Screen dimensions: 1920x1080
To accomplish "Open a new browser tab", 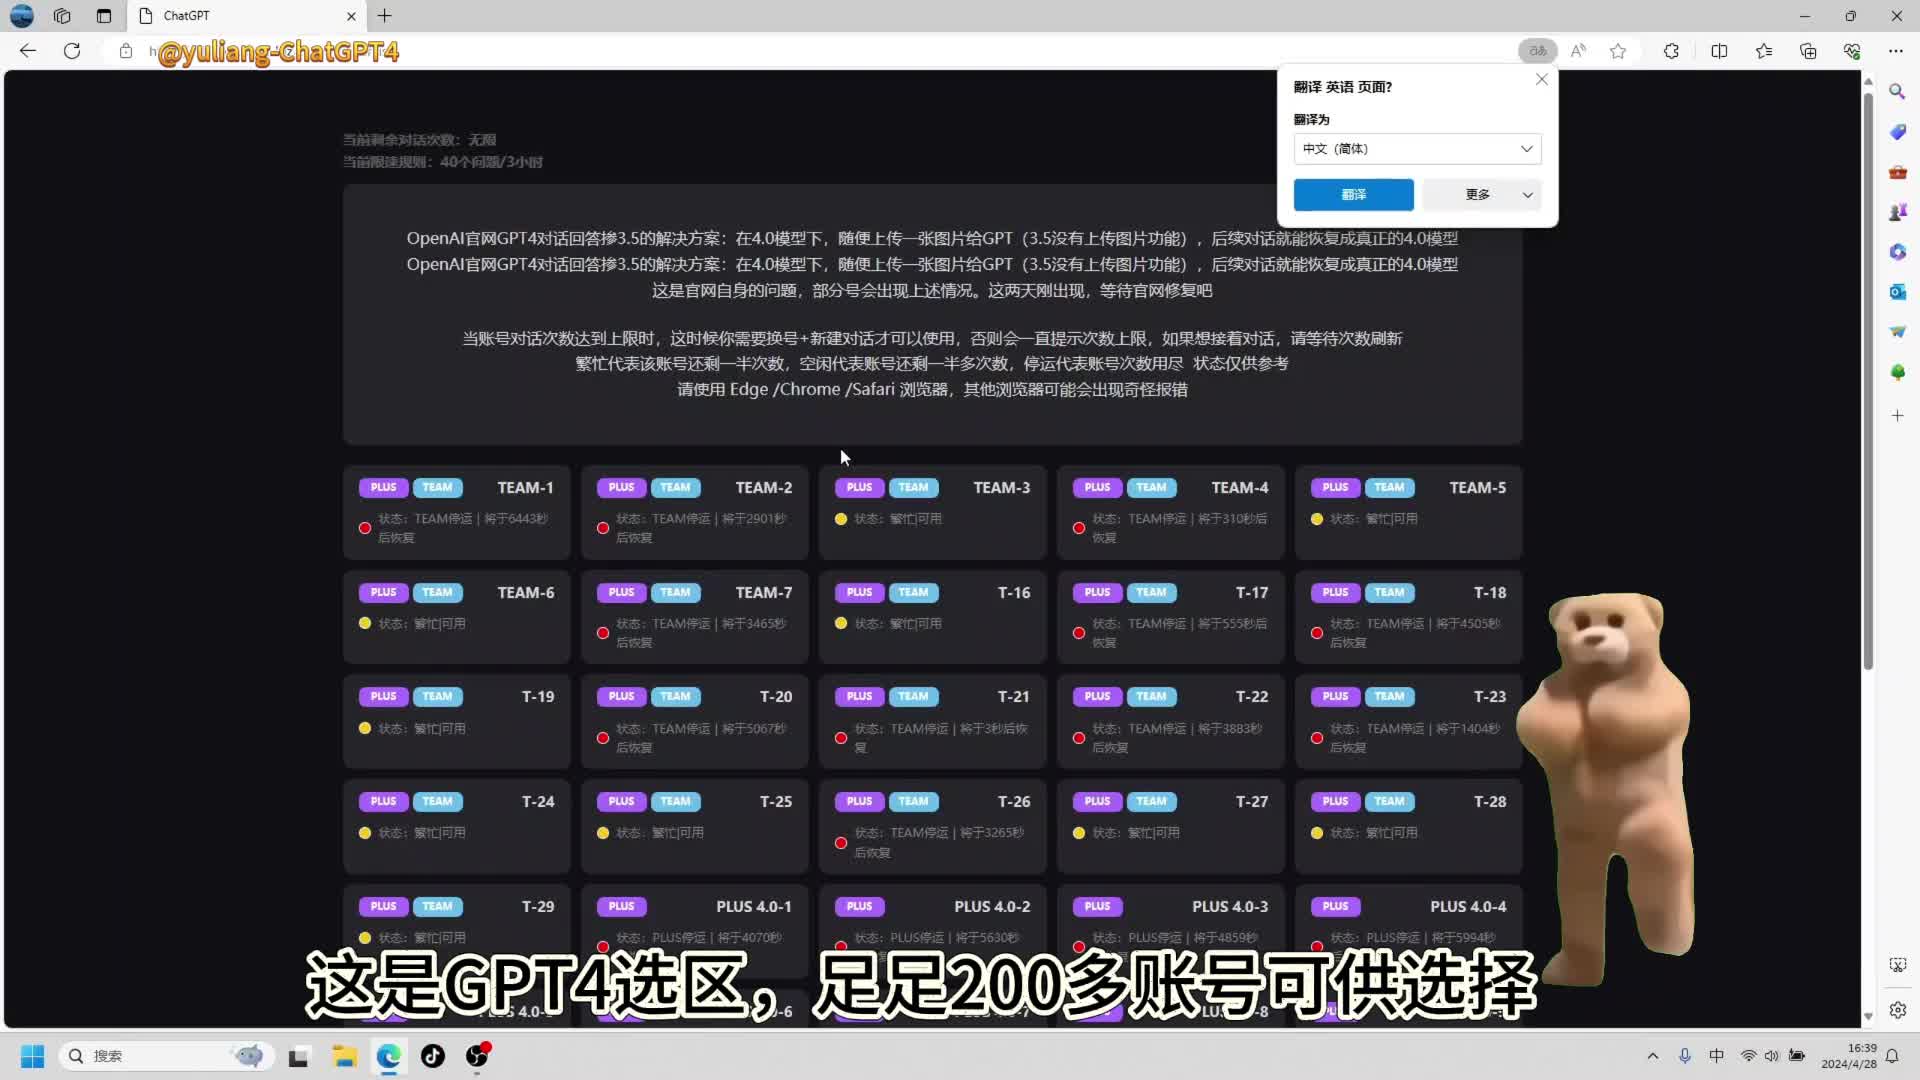I will (385, 16).
